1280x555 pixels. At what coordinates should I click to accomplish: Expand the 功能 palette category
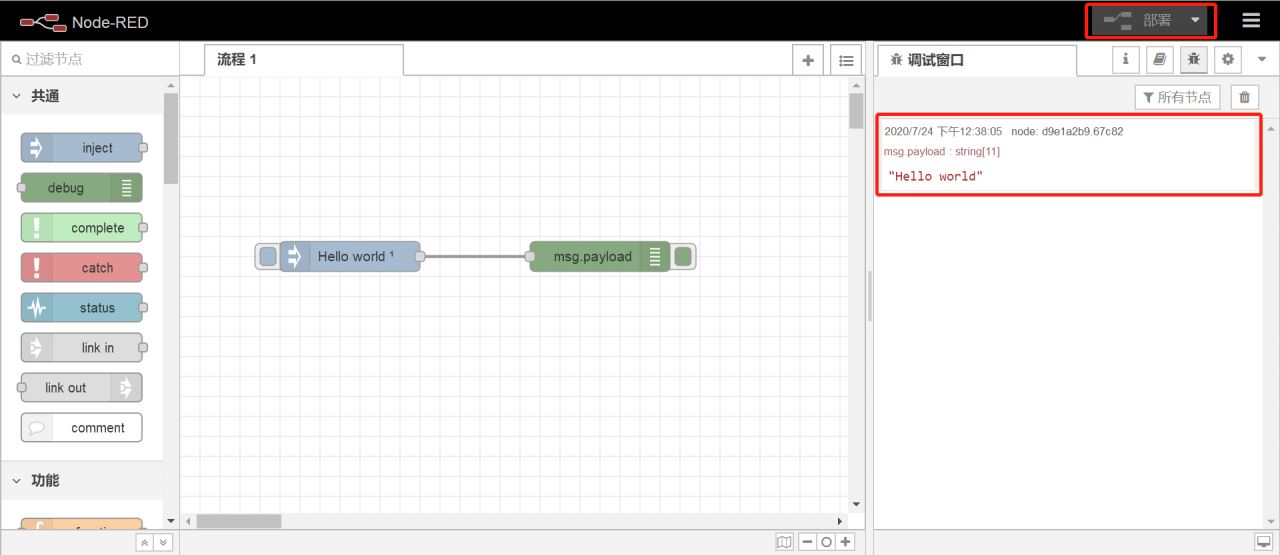[x=81, y=481]
